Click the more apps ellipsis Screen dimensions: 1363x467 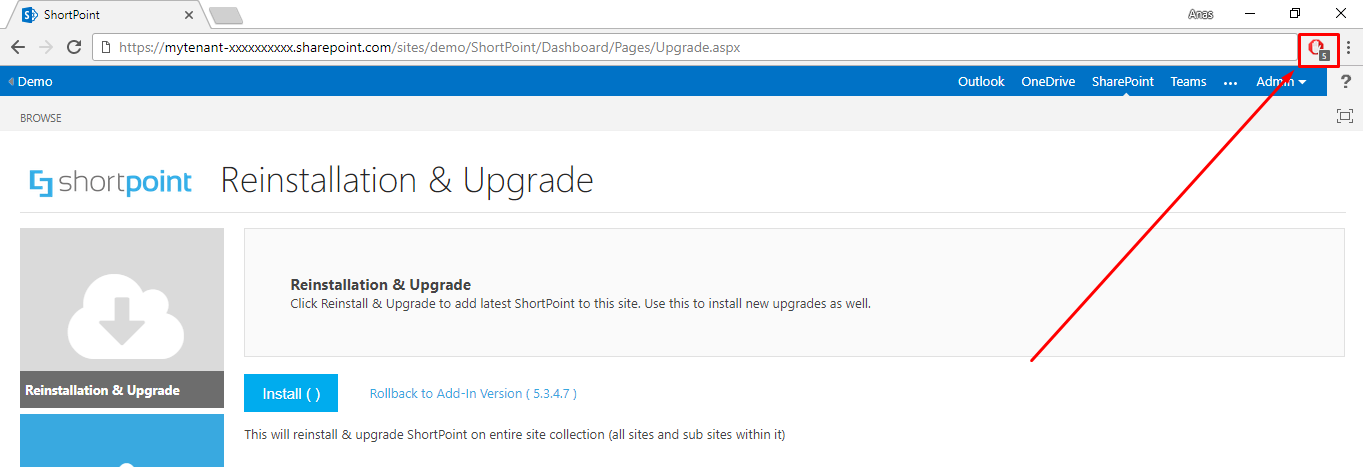(1231, 83)
